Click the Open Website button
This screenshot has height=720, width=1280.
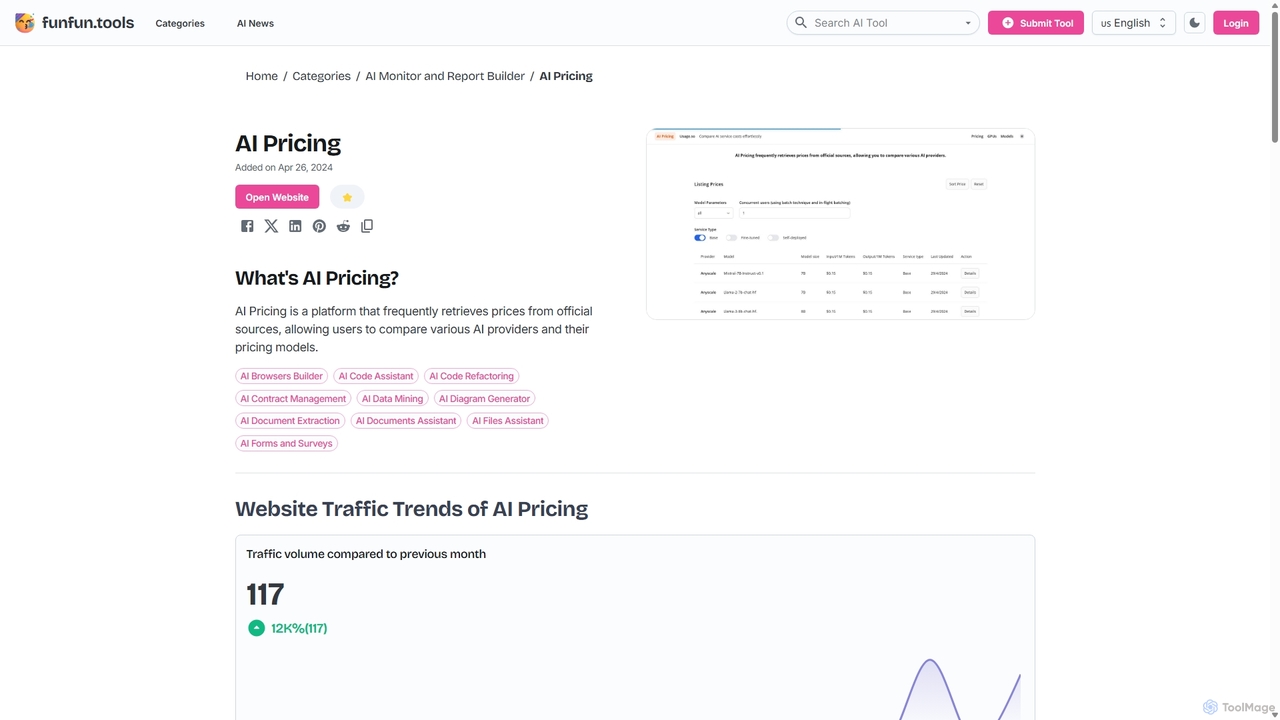pos(277,197)
